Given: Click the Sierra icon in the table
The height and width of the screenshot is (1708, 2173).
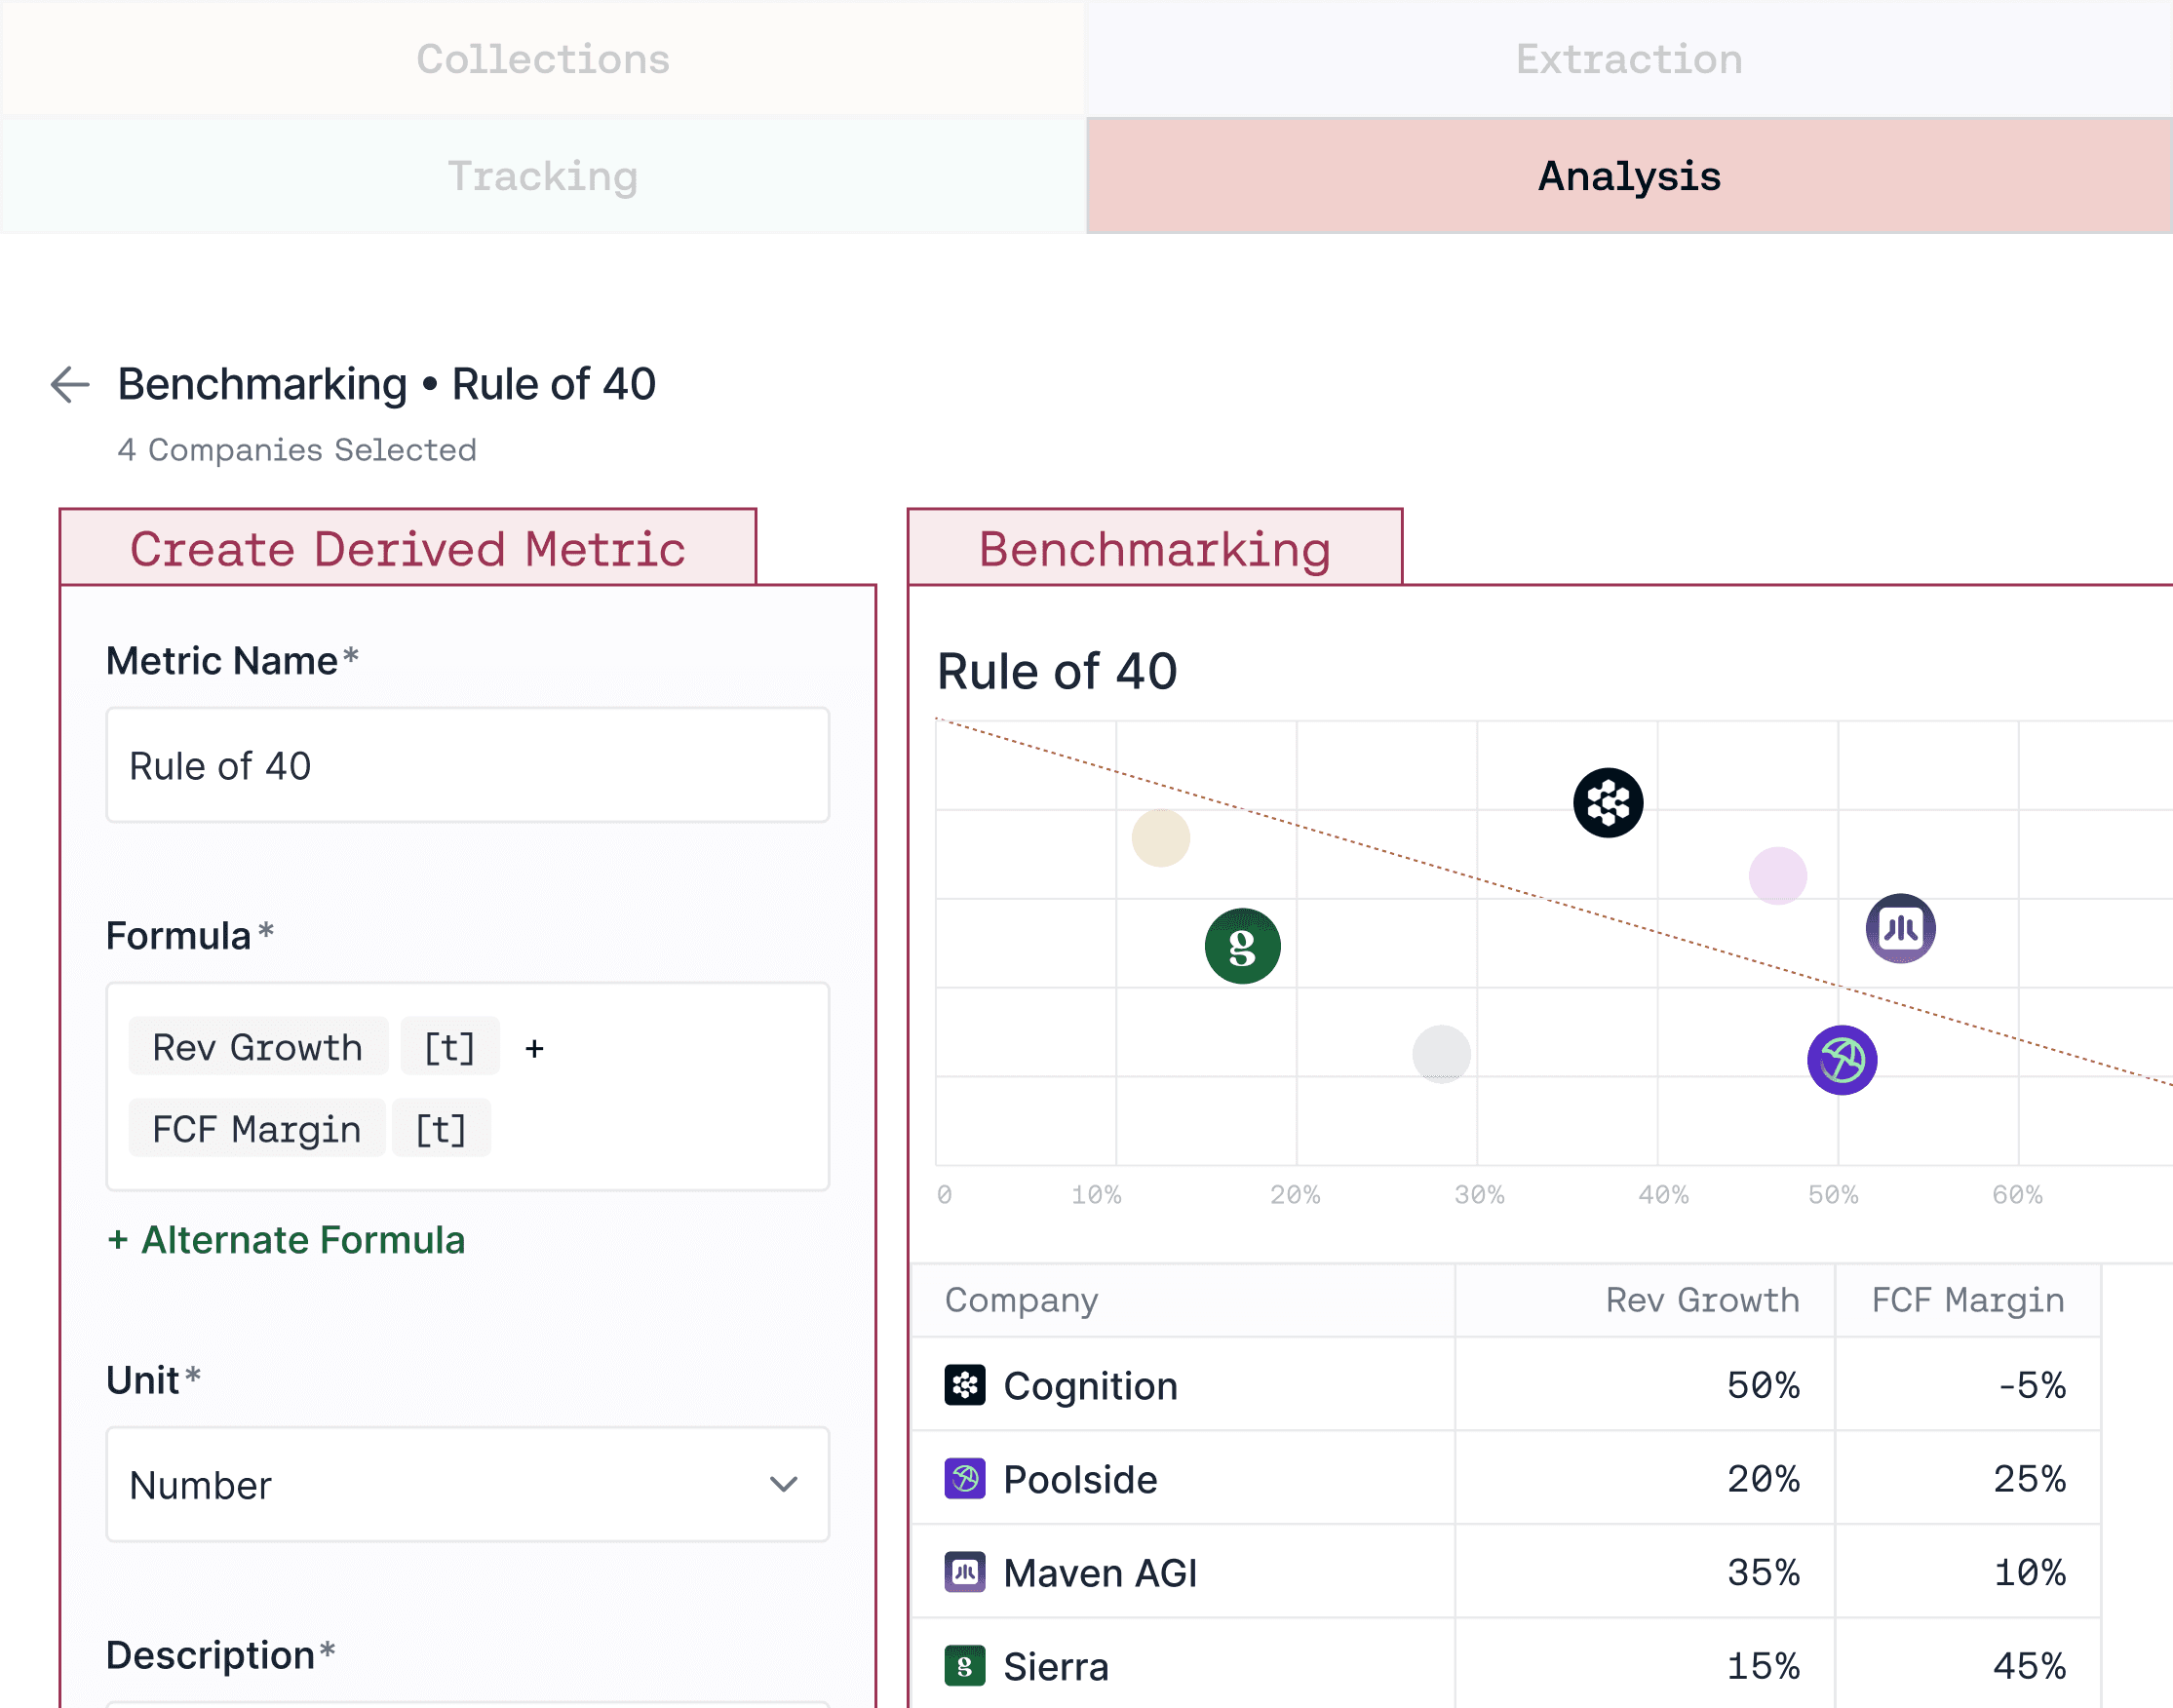Looking at the screenshot, I should [964, 1666].
